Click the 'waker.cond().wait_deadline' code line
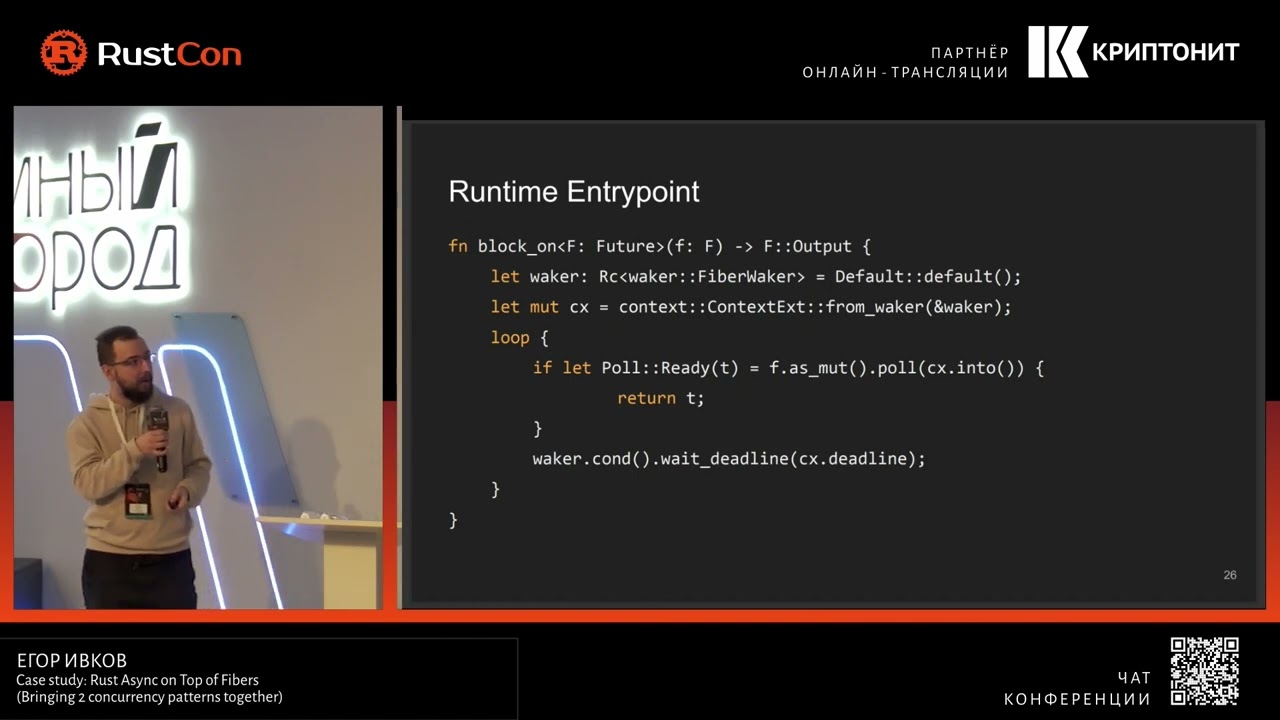1280x720 pixels. [729, 459]
